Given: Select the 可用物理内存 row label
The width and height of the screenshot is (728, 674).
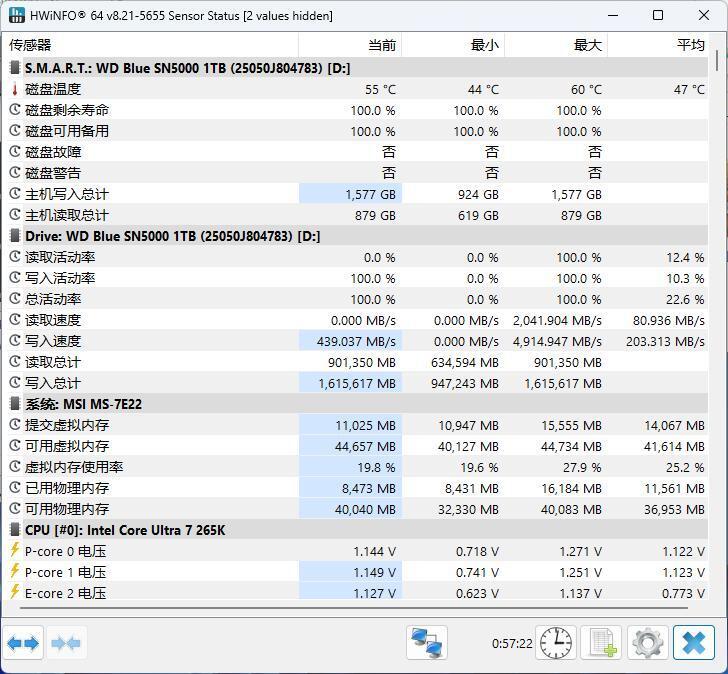Looking at the screenshot, I should tap(67, 509).
